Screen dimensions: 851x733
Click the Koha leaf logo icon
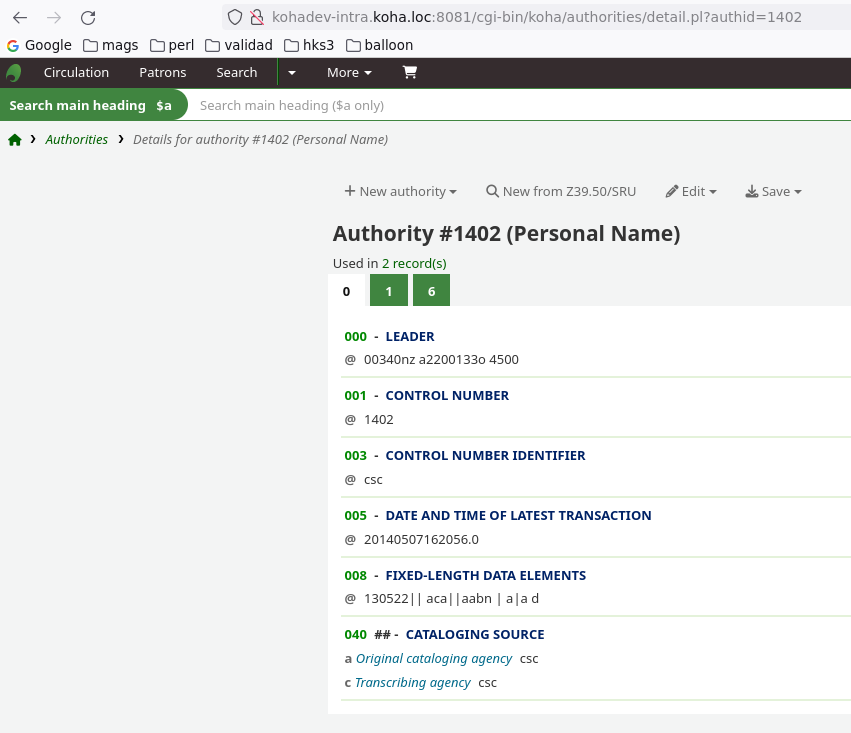[14, 73]
